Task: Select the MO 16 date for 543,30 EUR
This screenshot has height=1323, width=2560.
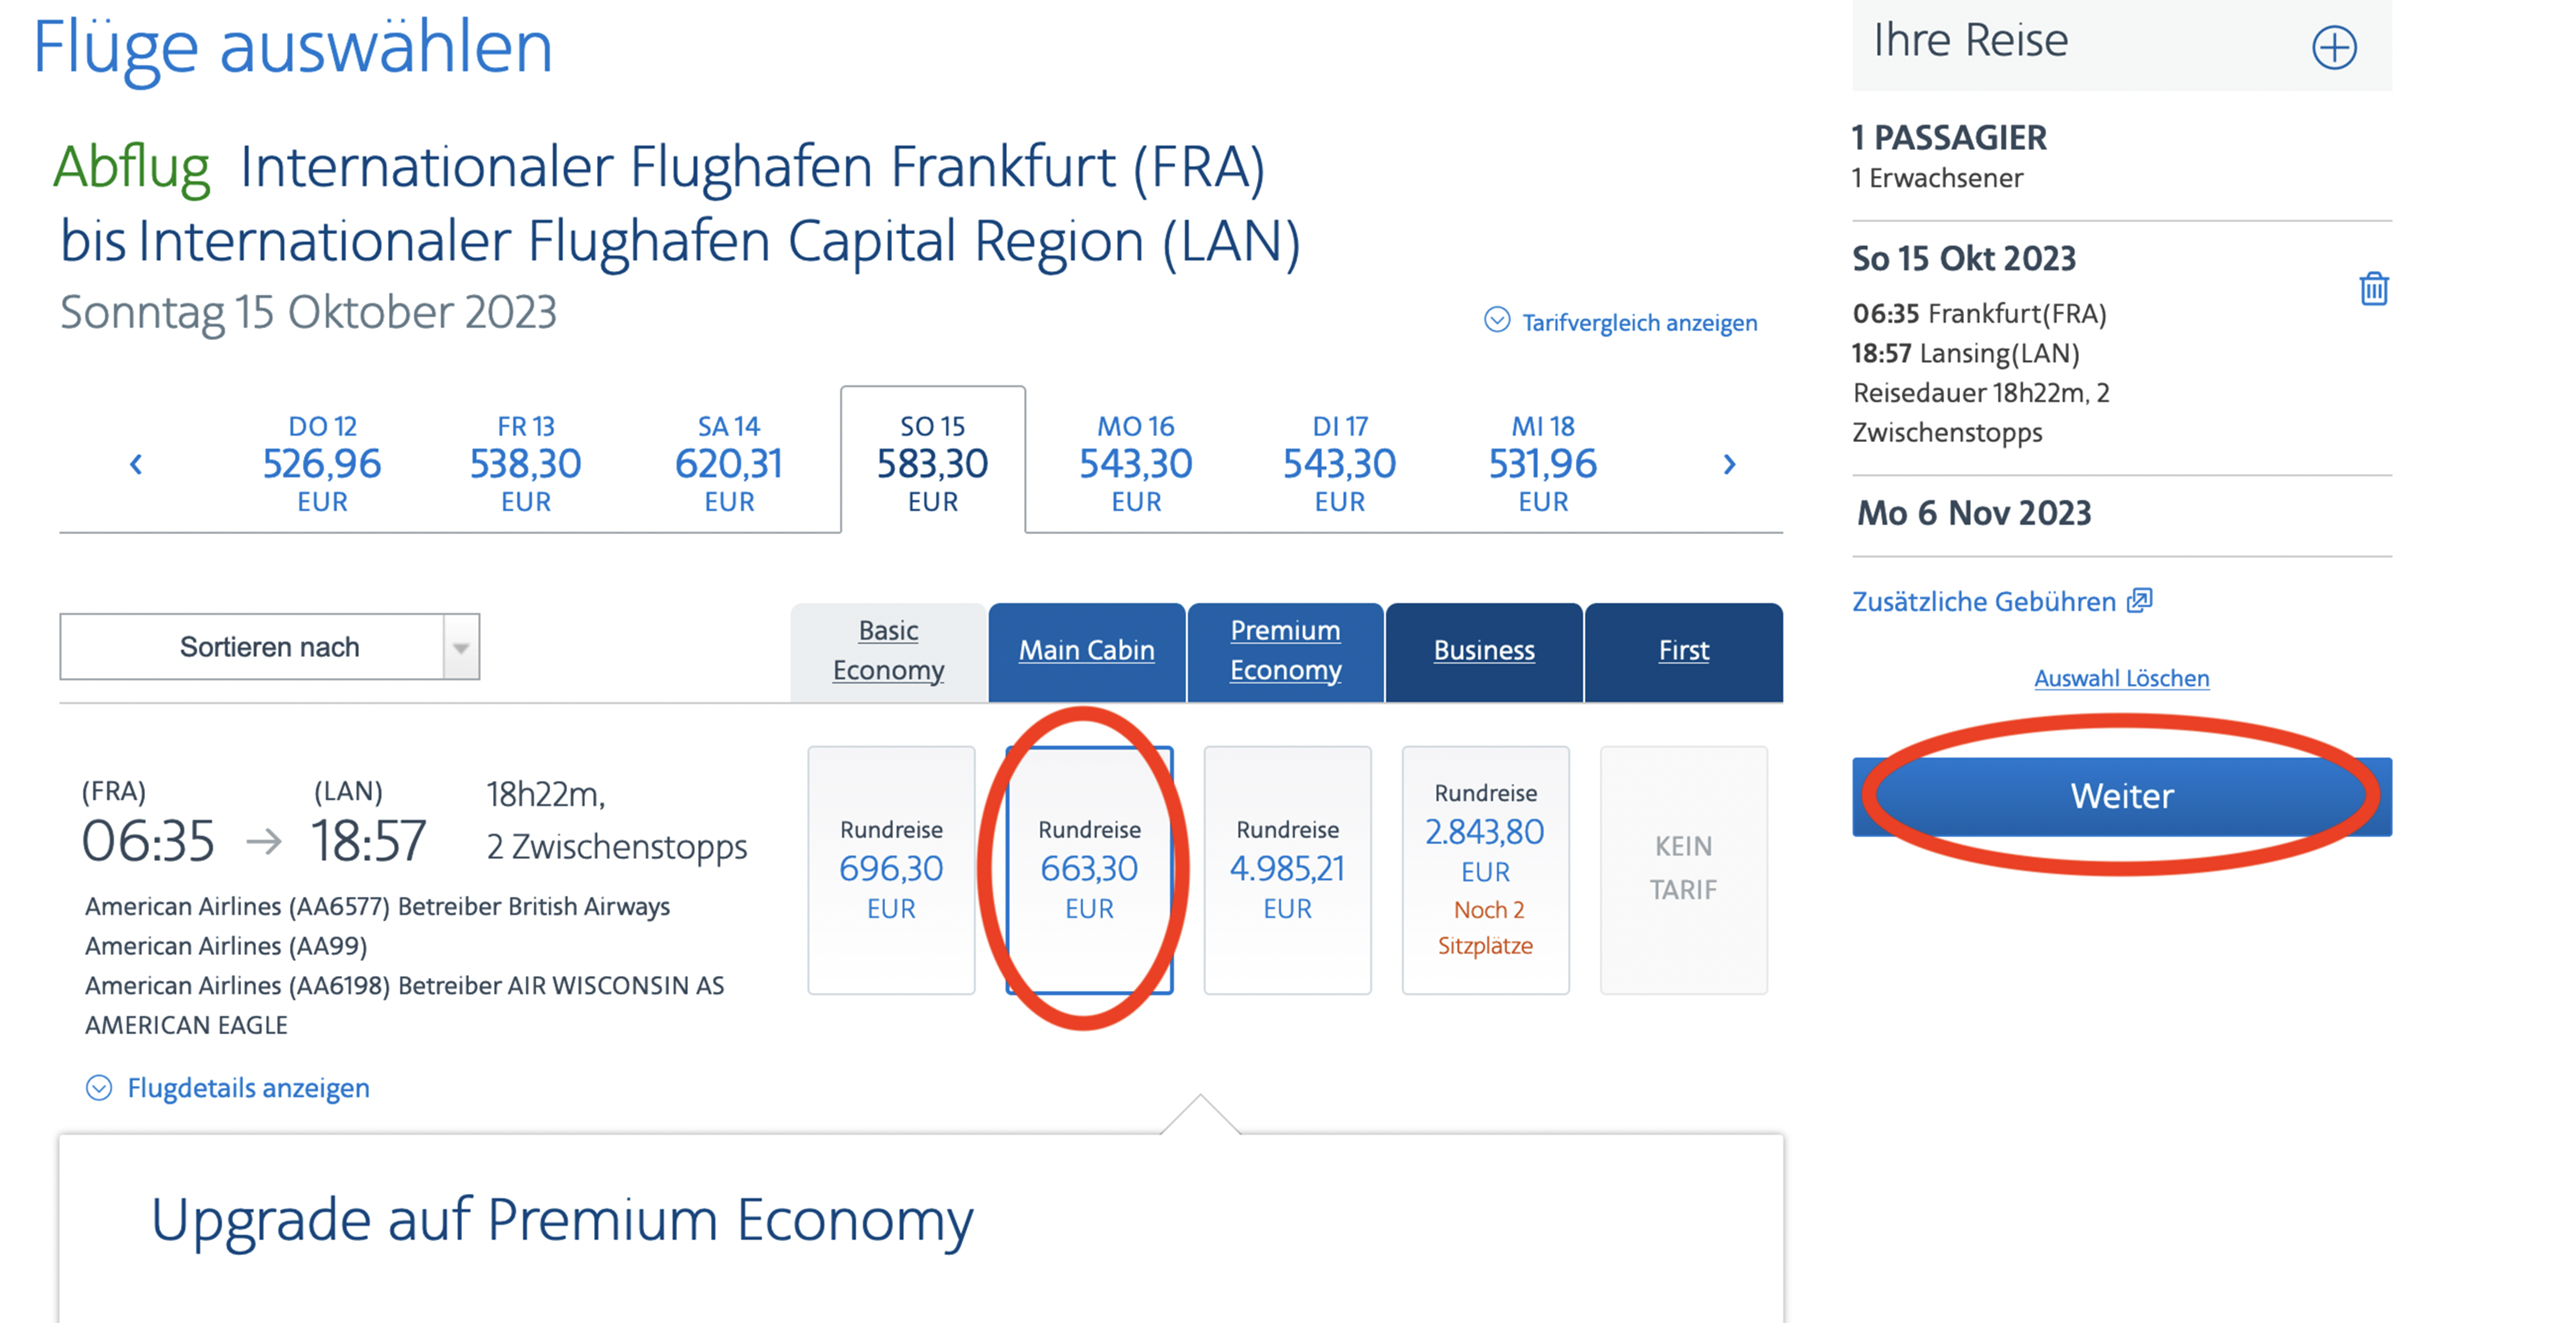Action: click(1135, 462)
